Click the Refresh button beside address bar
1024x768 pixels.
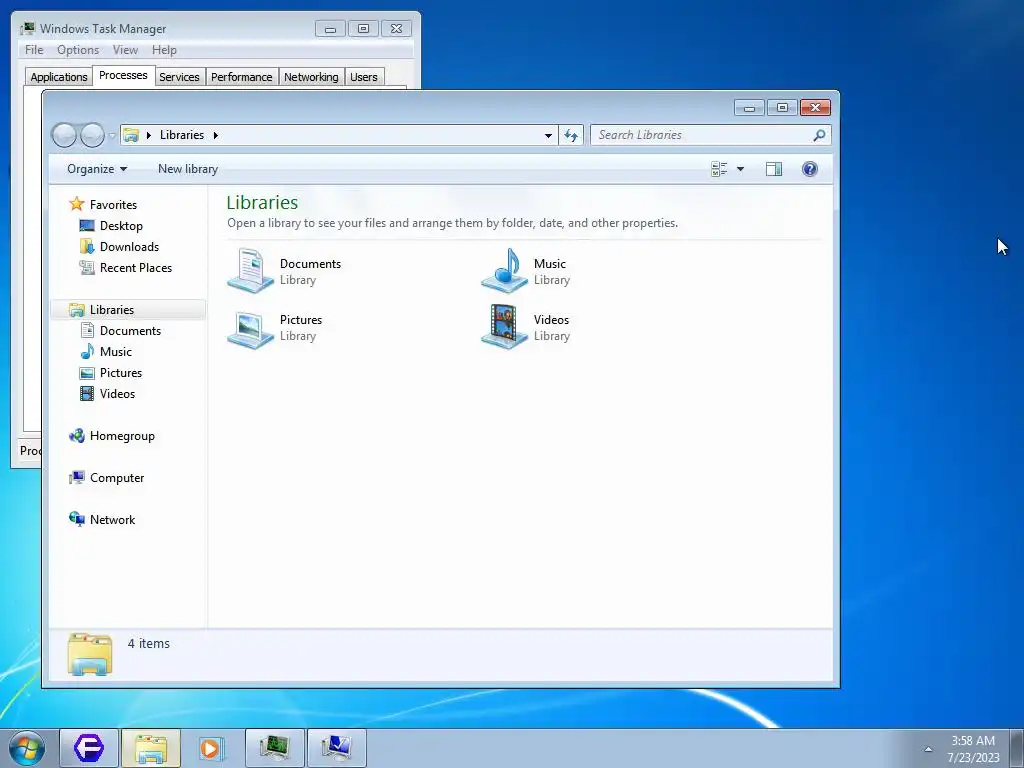tap(571, 135)
